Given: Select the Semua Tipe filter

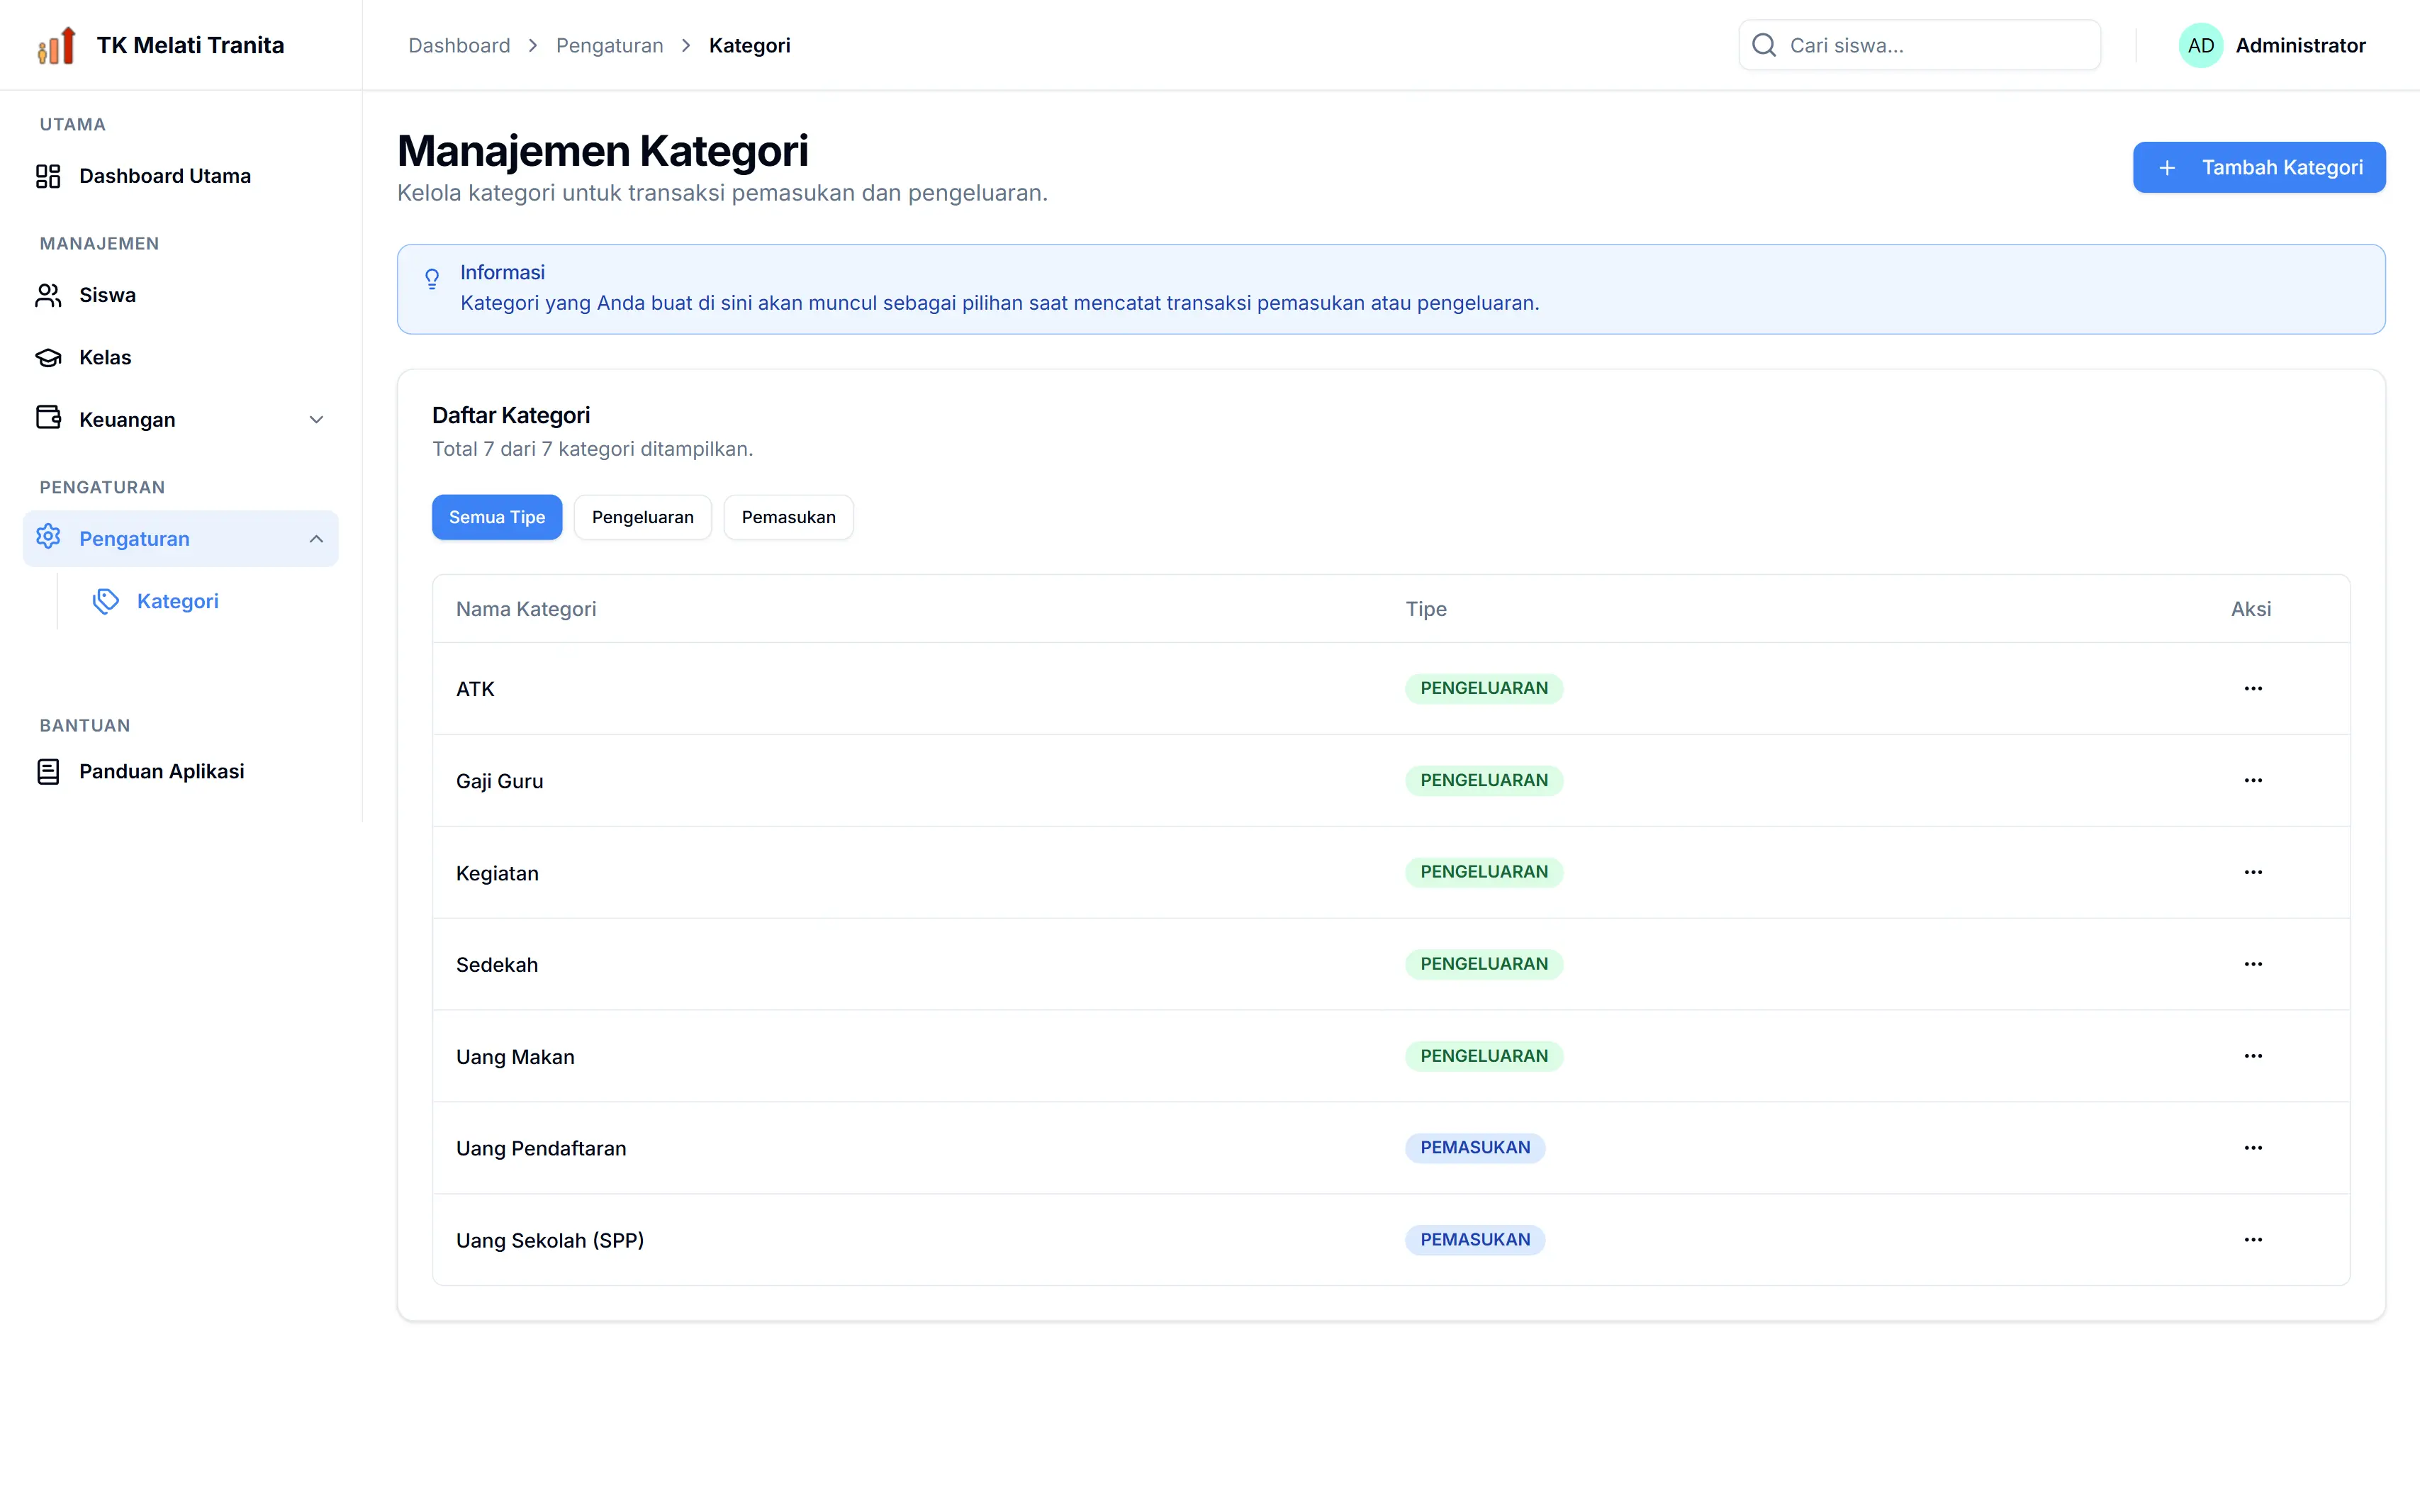Looking at the screenshot, I should click(x=497, y=517).
